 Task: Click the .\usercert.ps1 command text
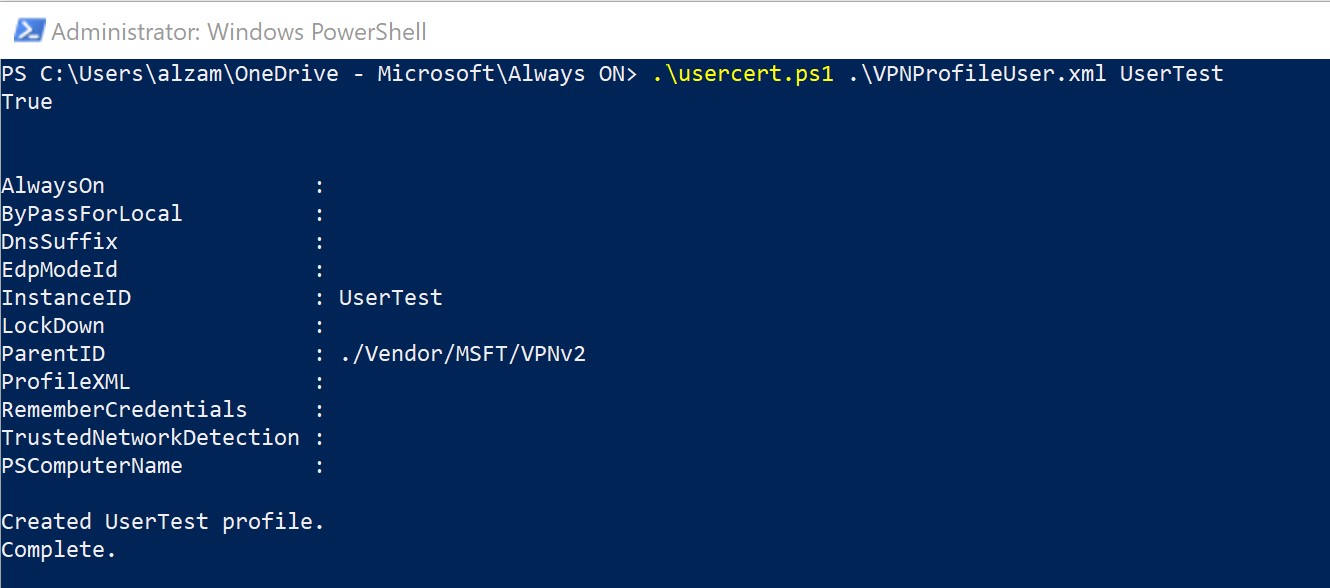742,75
